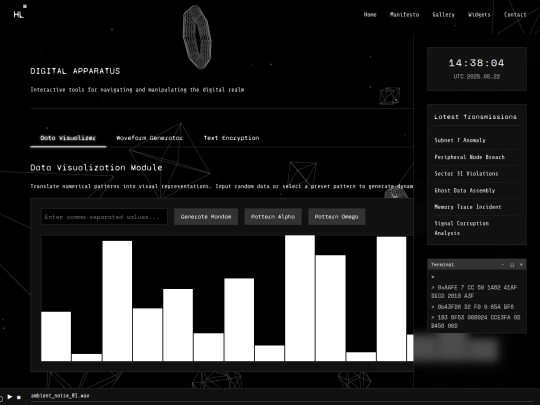The height and width of the screenshot is (405, 540).
Task: Click the tallest bar in the chart
Action: tap(300, 298)
